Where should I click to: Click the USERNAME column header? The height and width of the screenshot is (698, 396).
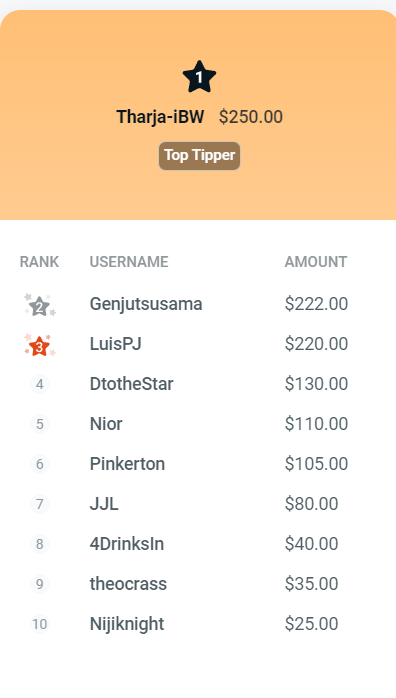click(x=129, y=262)
